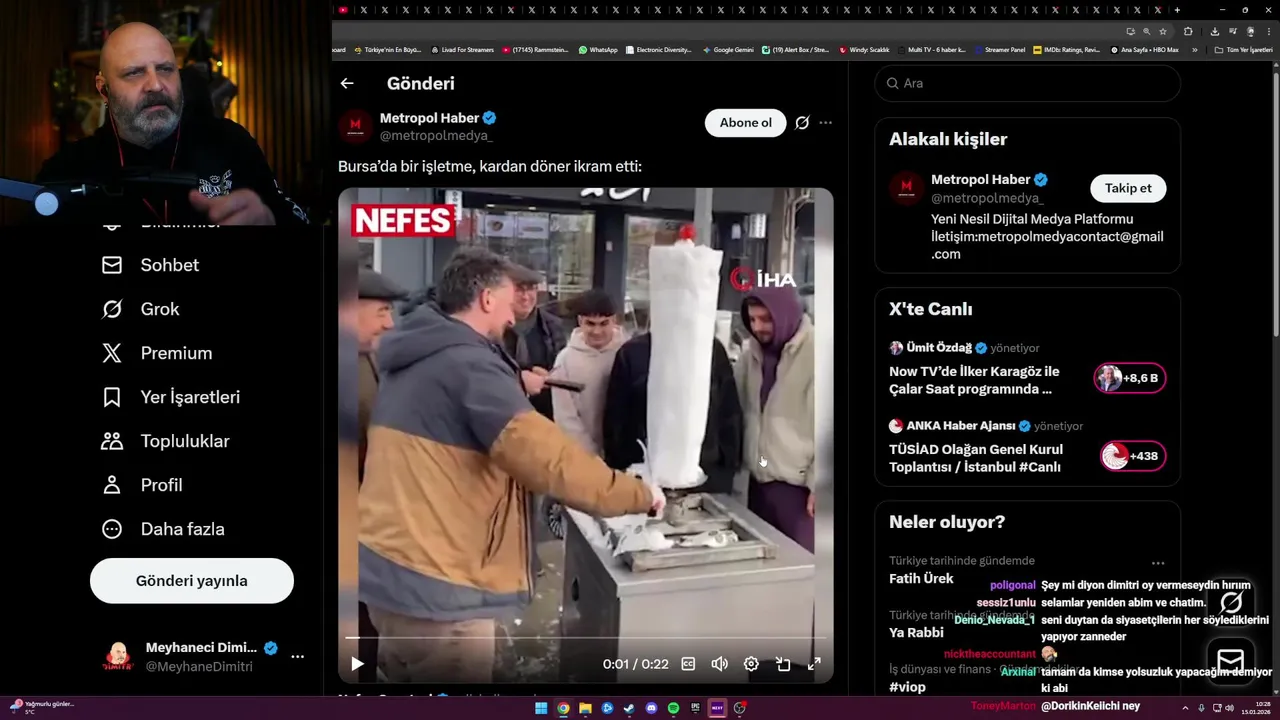
Task: Click the +438 listeners badge
Action: click(x=1132, y=456)
